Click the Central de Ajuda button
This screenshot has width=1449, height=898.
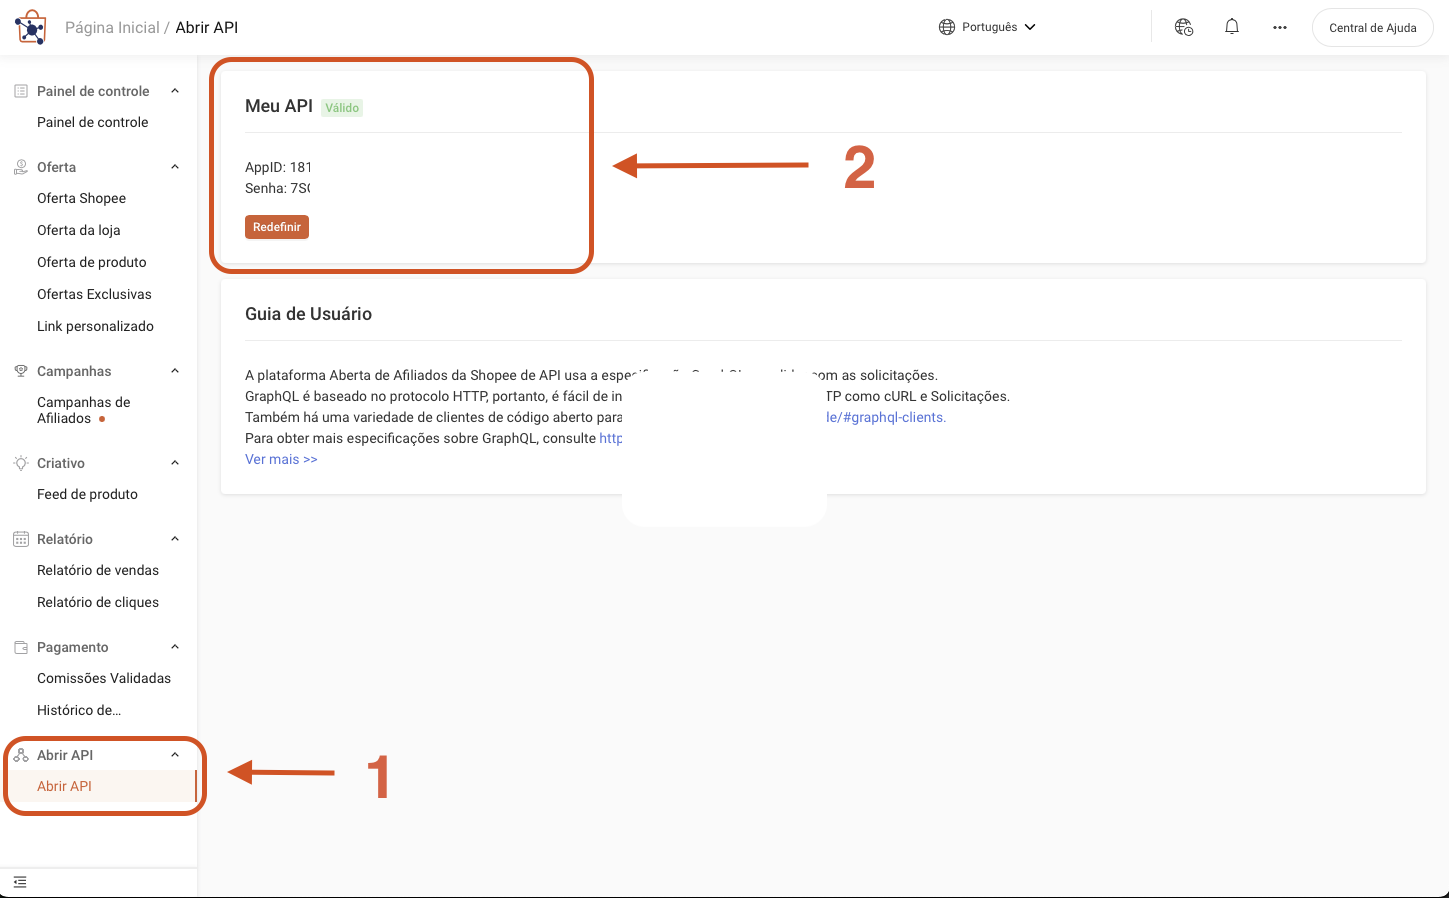click(1372, 28)
